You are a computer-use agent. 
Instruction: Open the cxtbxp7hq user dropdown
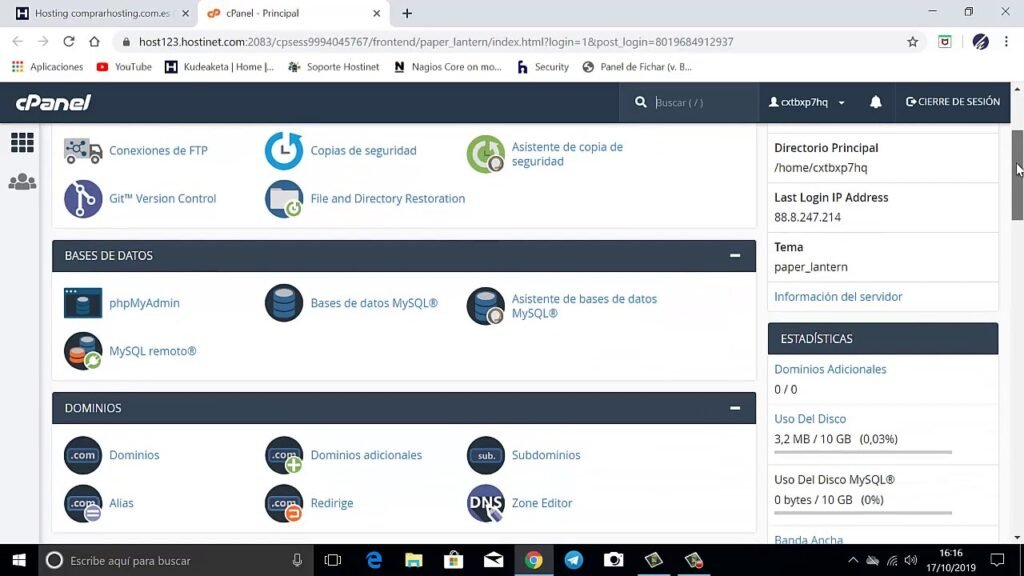(x=807, y=102)
